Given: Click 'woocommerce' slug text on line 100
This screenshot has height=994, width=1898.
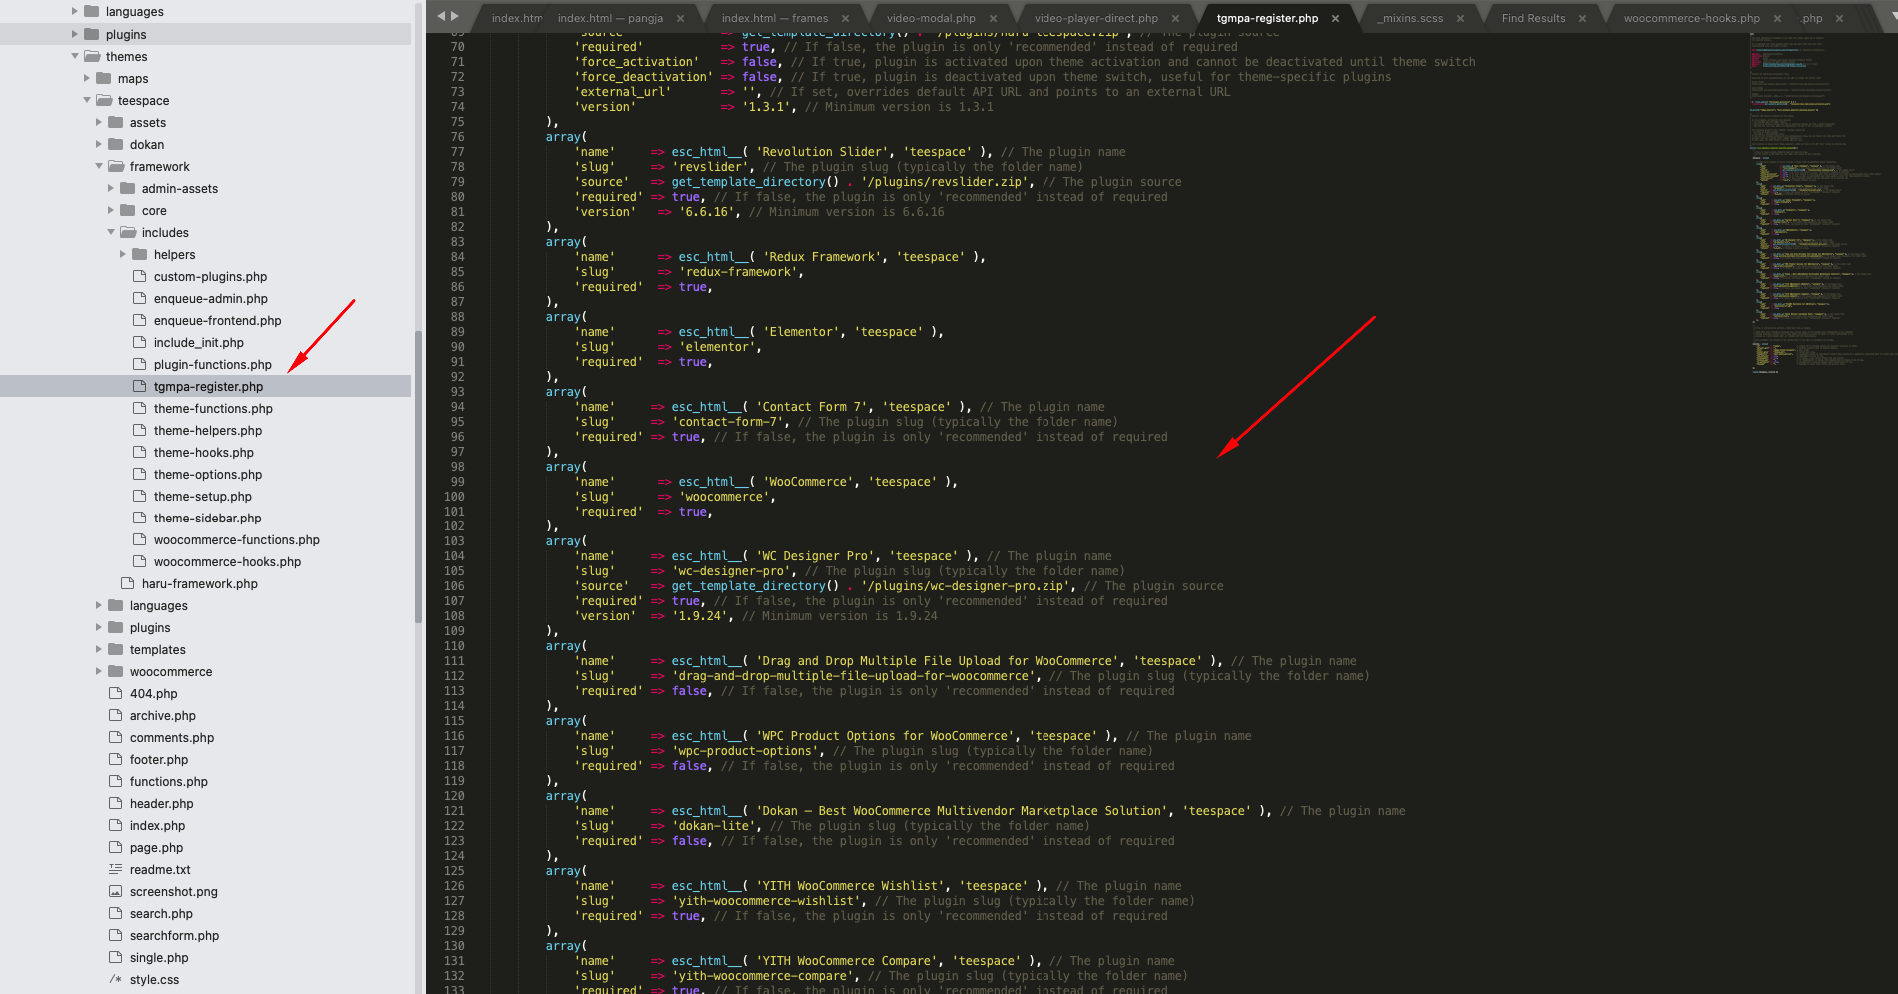Looking at the screenshot, I should click(x=724, y=497).
